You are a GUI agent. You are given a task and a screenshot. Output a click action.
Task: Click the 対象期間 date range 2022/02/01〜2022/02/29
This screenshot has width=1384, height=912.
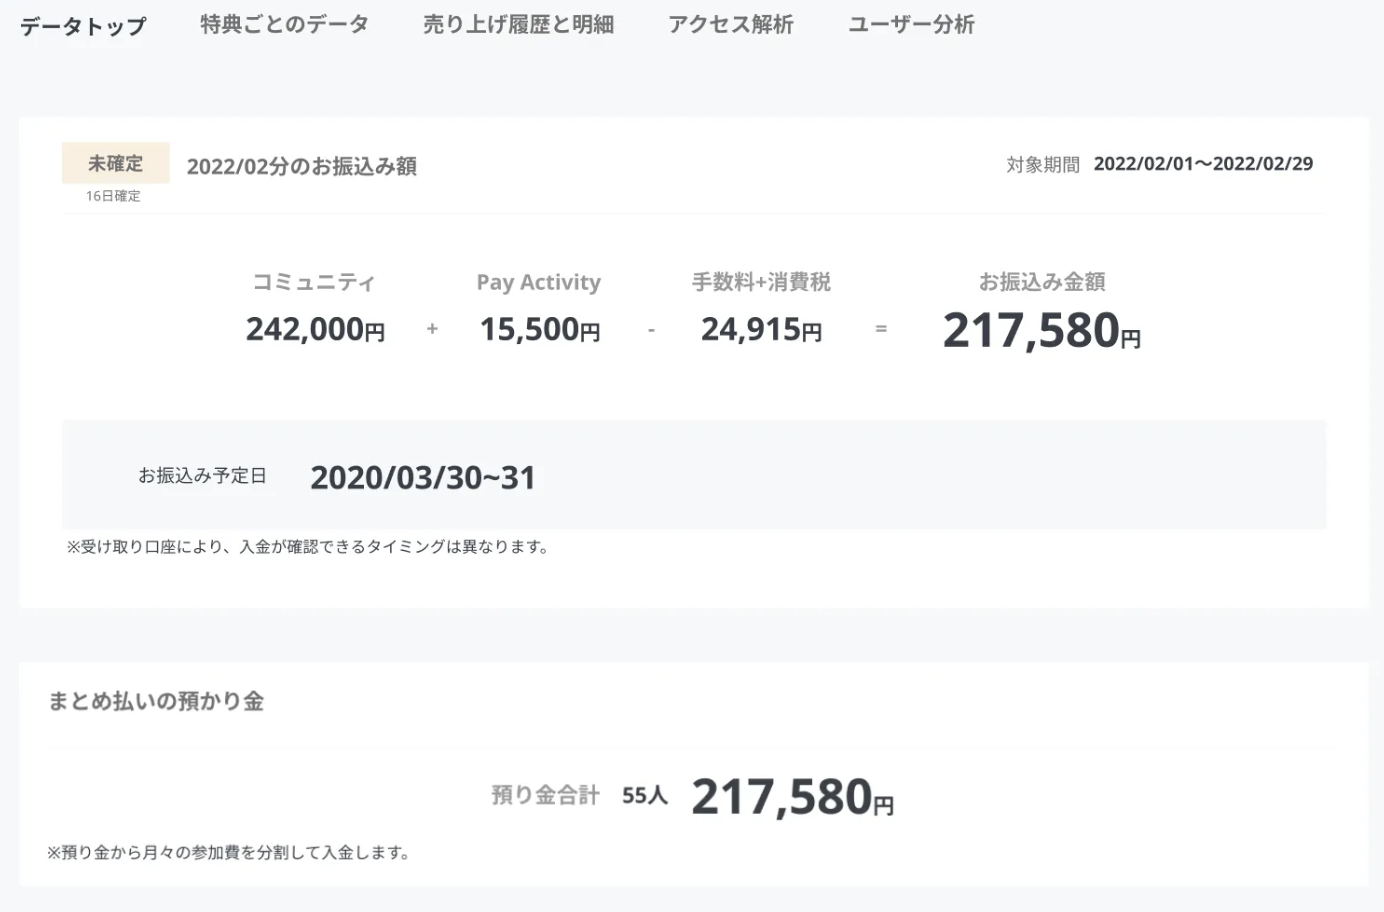[1203, 164]
